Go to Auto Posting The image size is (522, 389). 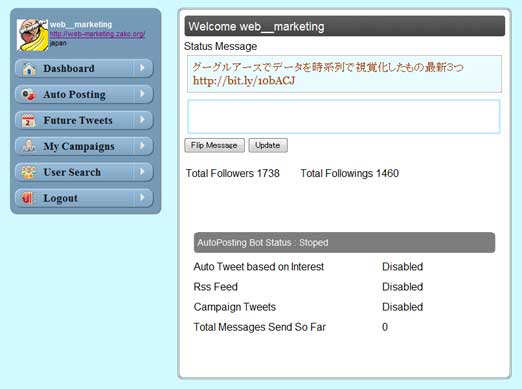pos(84,94)
